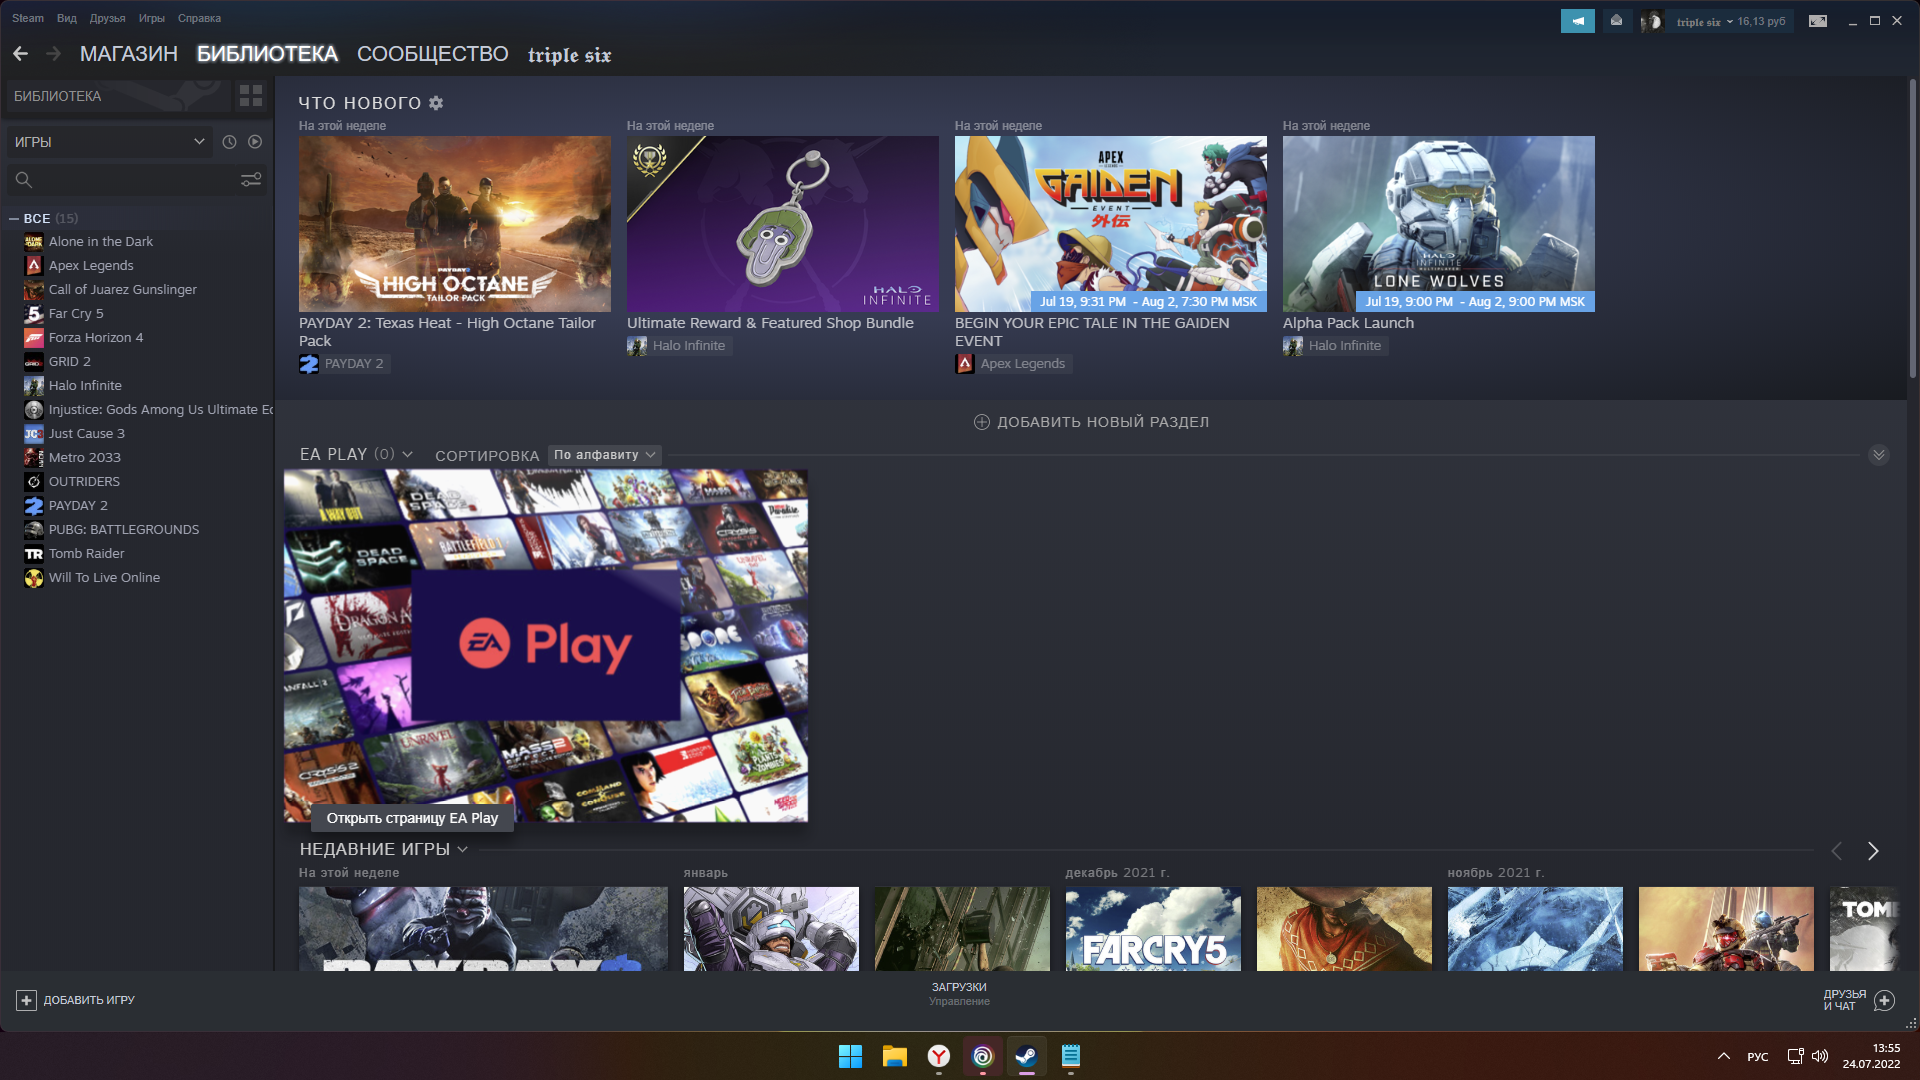
Task: Switch library to grid view icon
Action: click(x=251, y=96)
